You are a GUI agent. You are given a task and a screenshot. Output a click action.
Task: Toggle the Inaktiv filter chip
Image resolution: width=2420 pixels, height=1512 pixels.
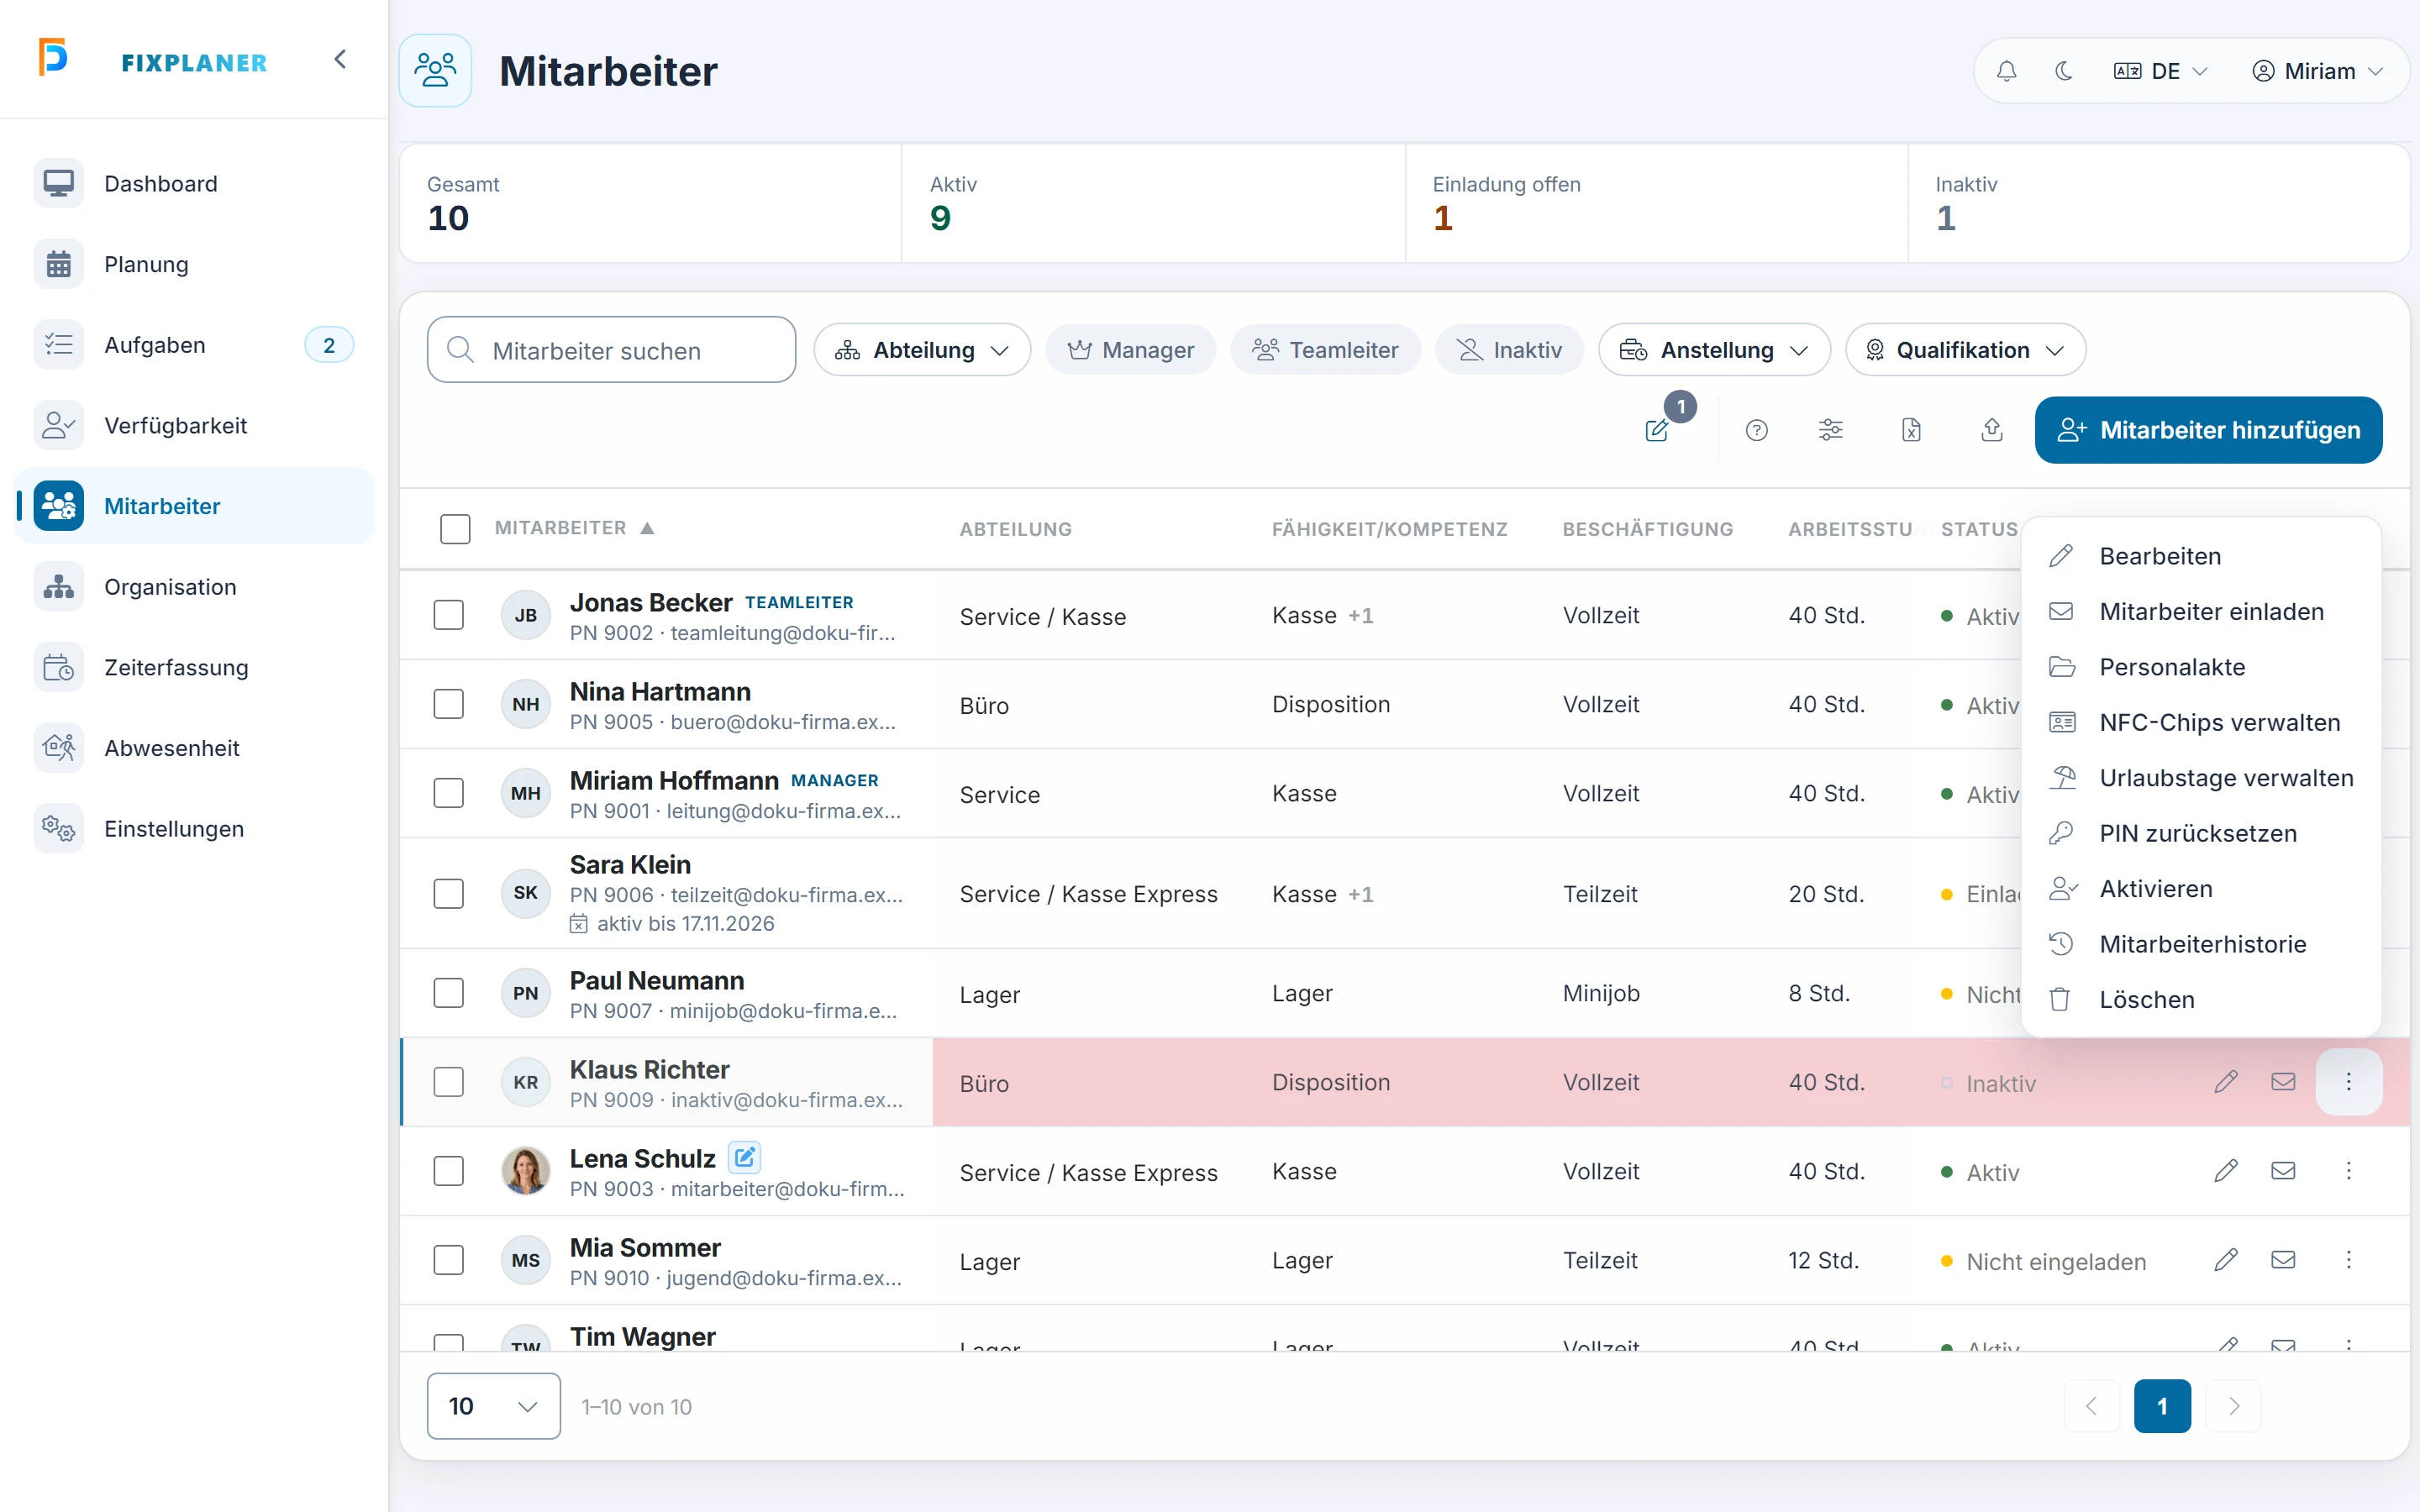click(1509, 350)
